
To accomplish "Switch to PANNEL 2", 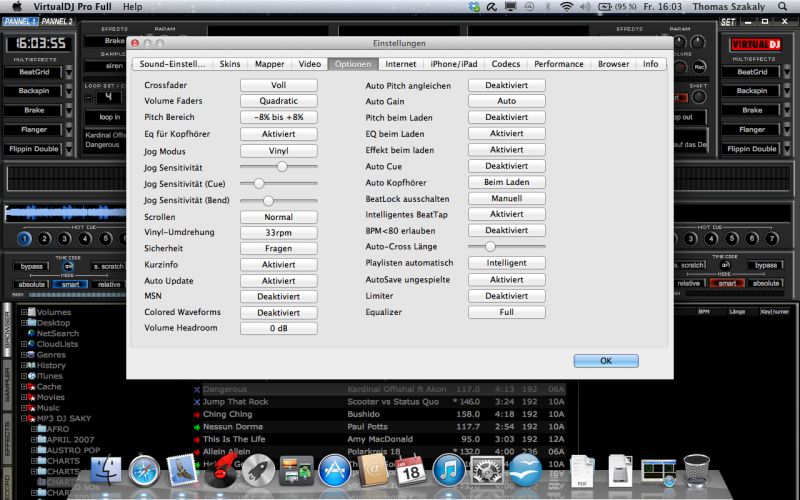I will [57, 21].
